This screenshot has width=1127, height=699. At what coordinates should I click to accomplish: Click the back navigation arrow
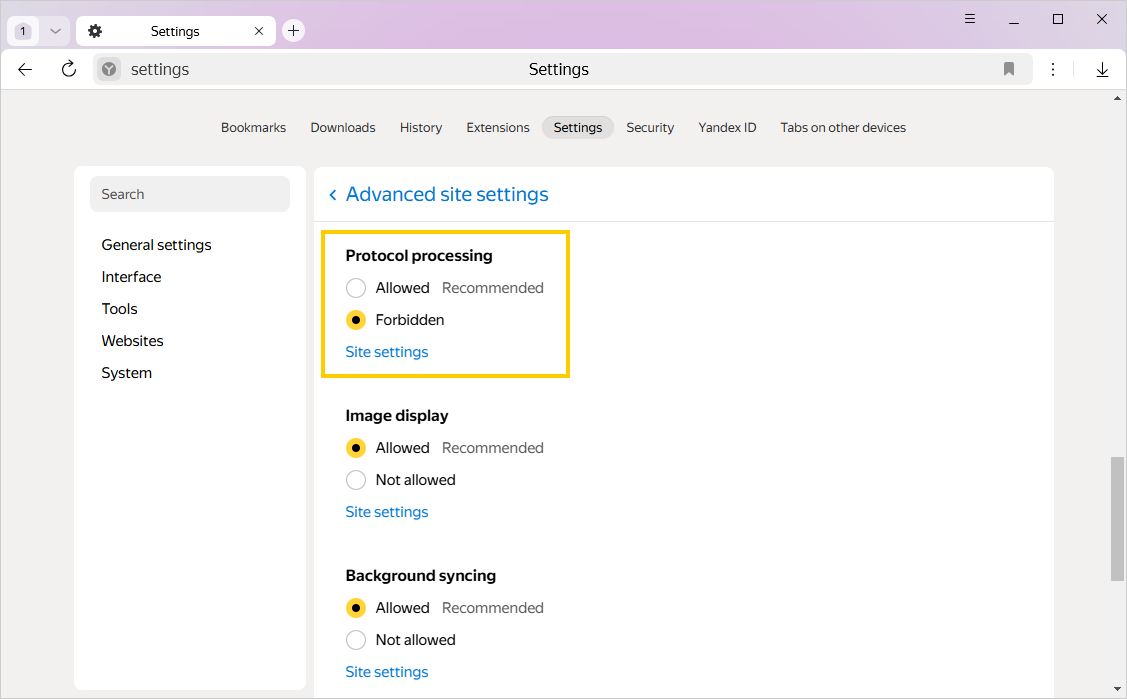pos(25,69)
